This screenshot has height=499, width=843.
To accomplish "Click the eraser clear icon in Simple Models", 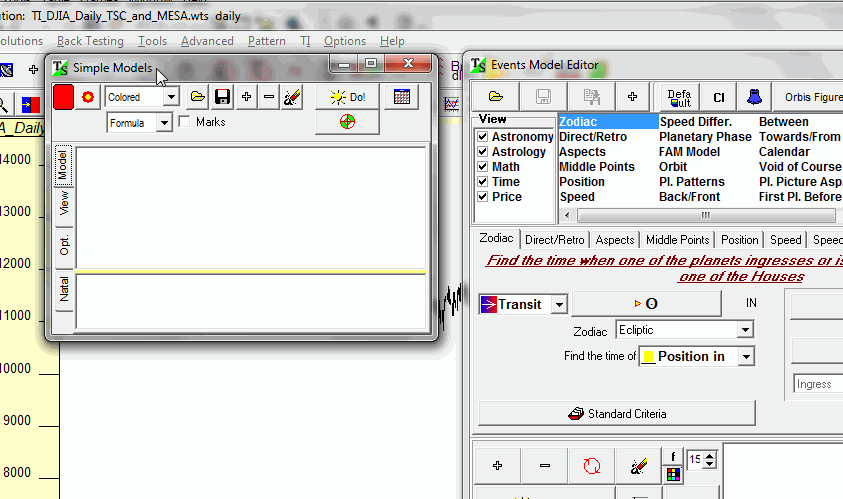I will (291, 97).
